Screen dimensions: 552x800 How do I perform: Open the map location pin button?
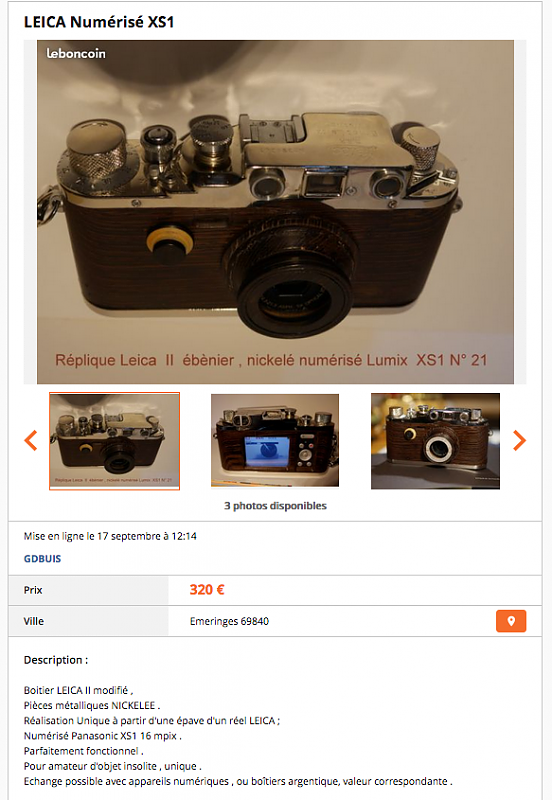tap(511, 621)
